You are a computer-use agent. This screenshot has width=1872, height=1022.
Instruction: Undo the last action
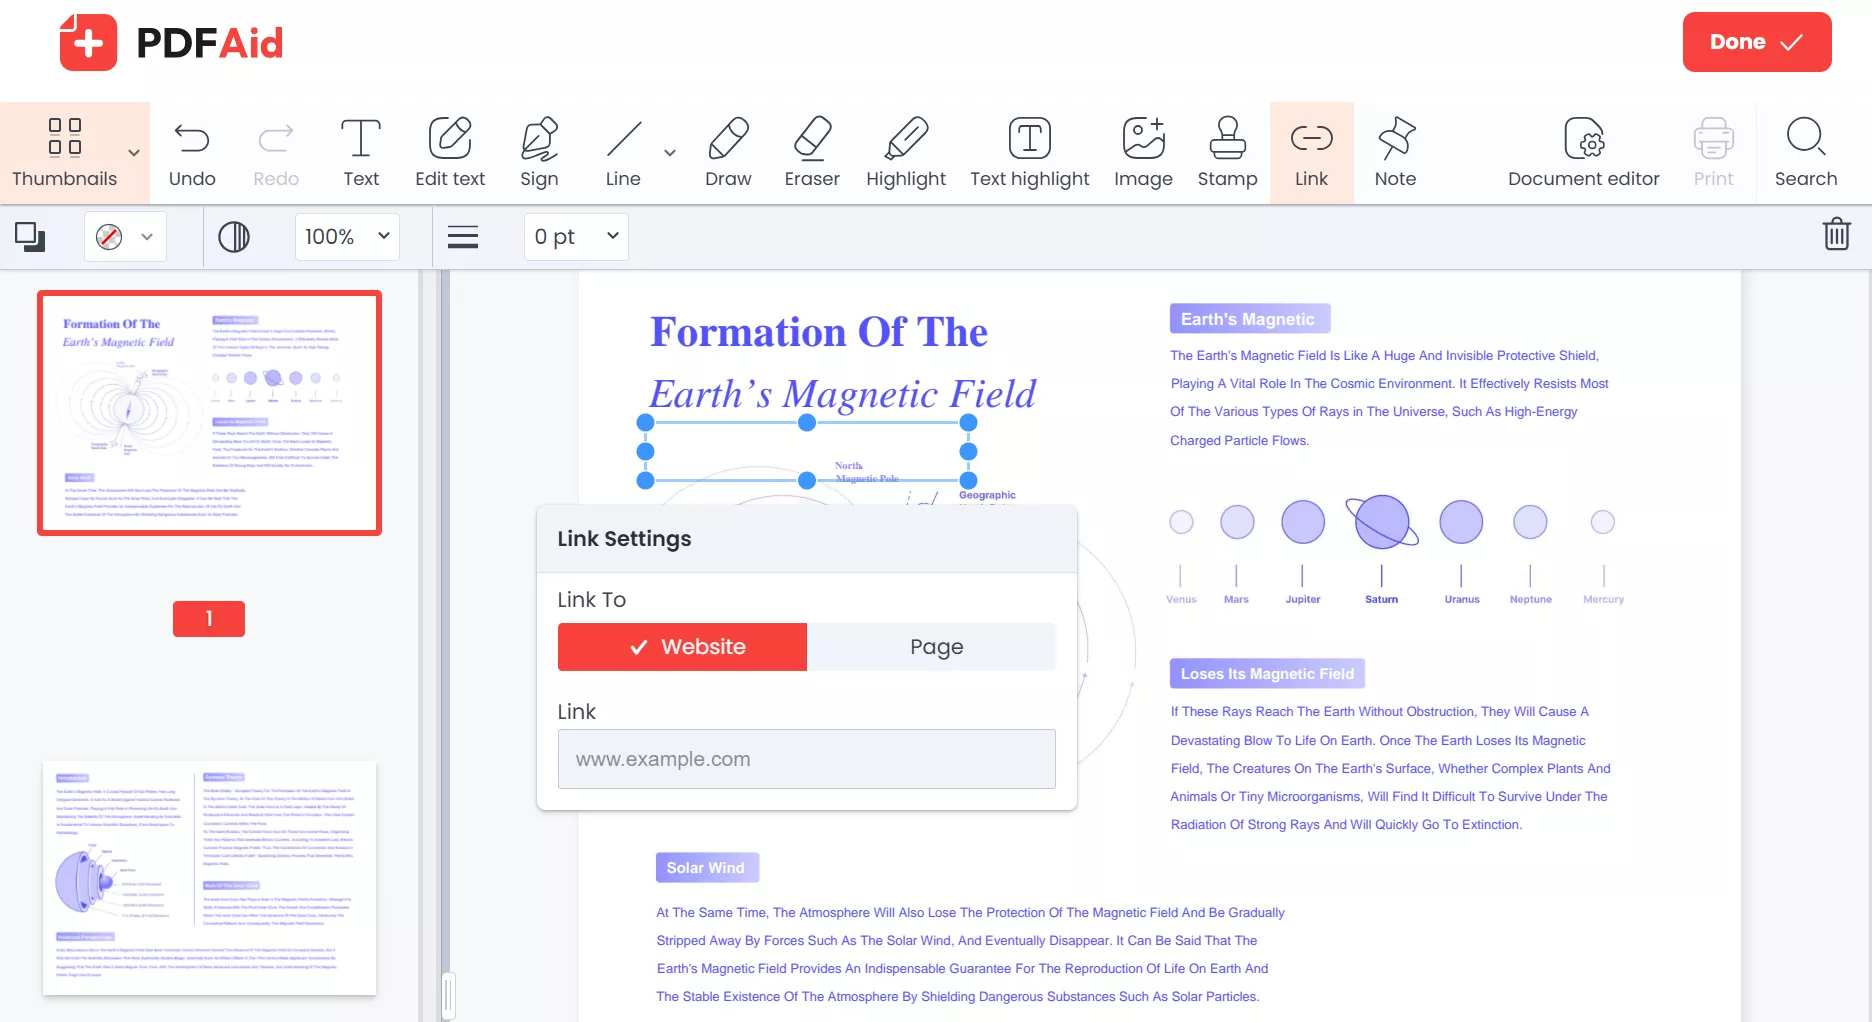click(192, 152)
